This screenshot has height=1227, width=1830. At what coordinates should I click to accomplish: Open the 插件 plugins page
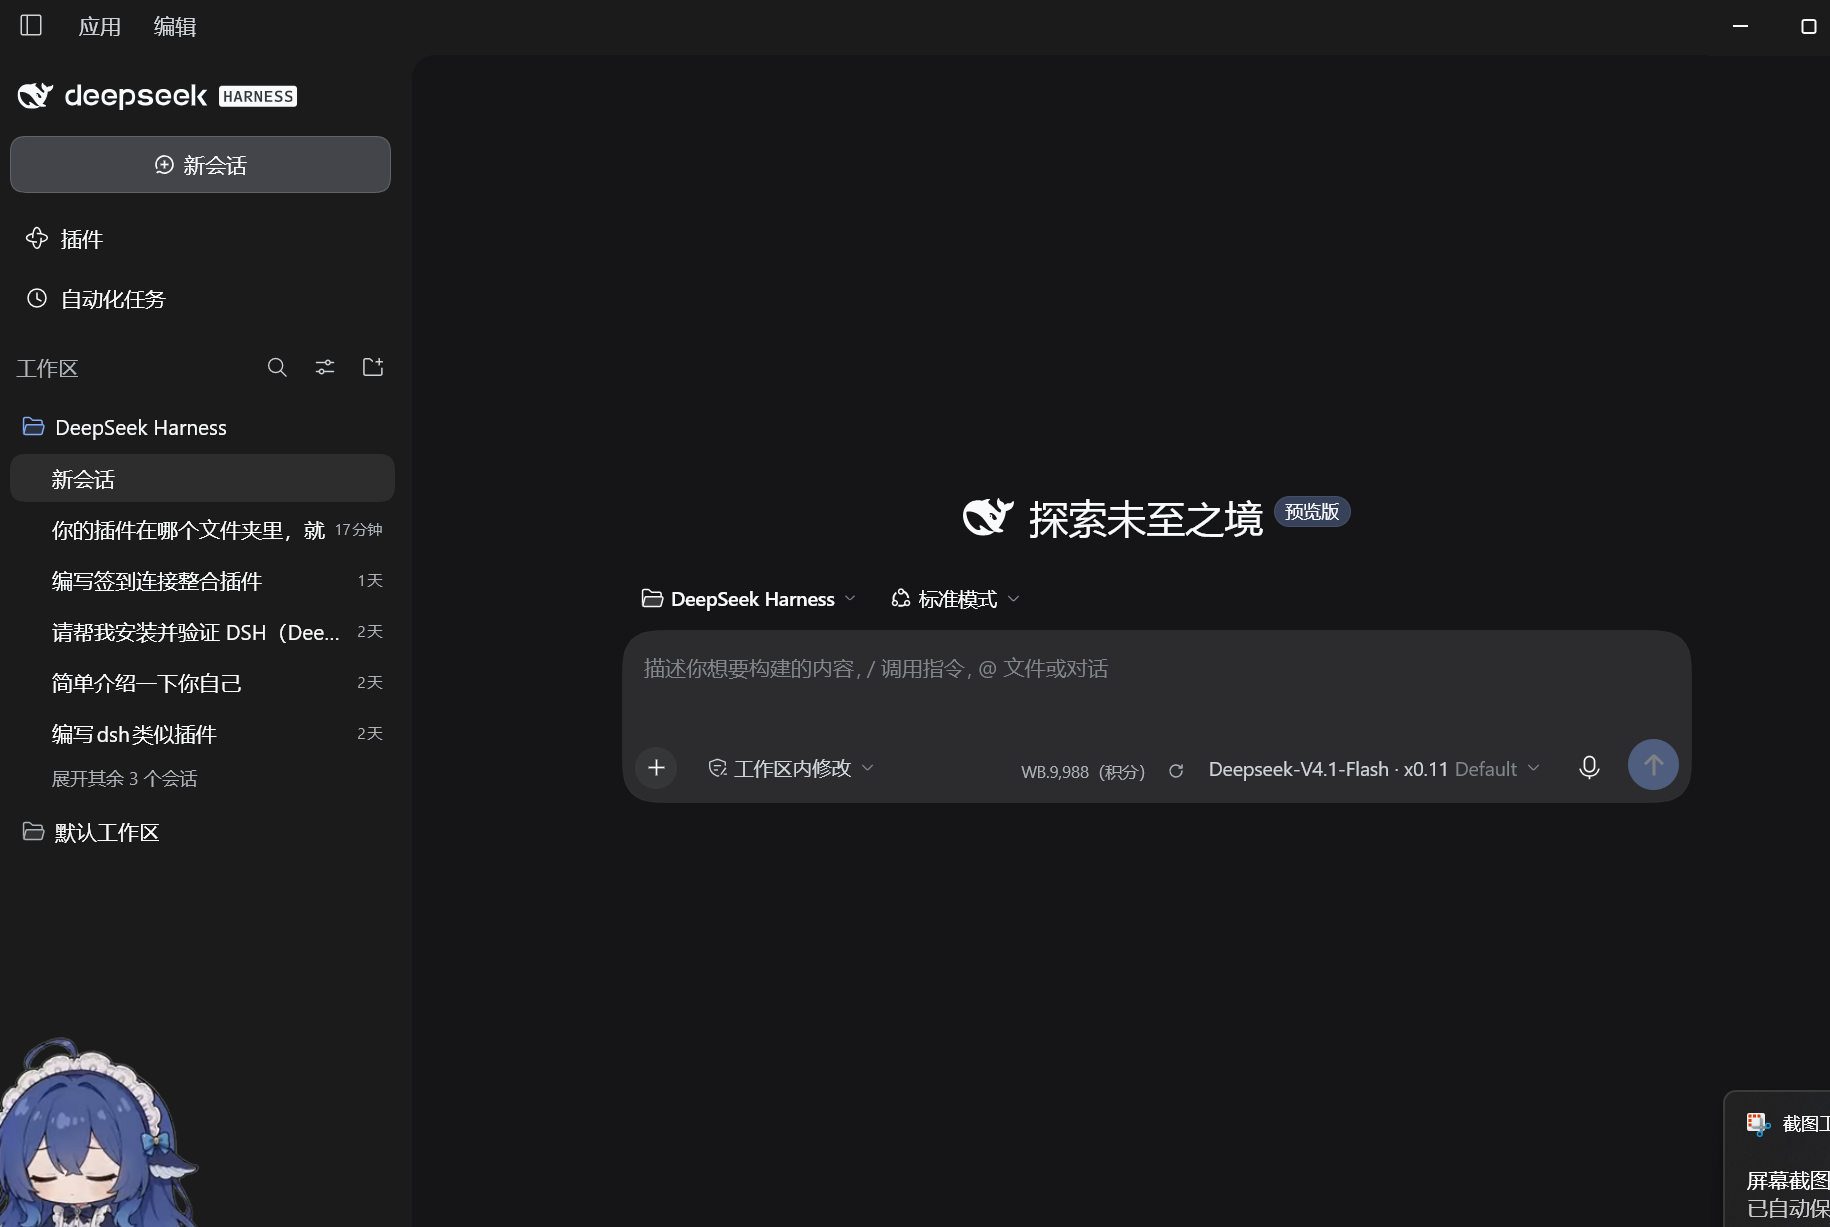(x=65, y=239)
